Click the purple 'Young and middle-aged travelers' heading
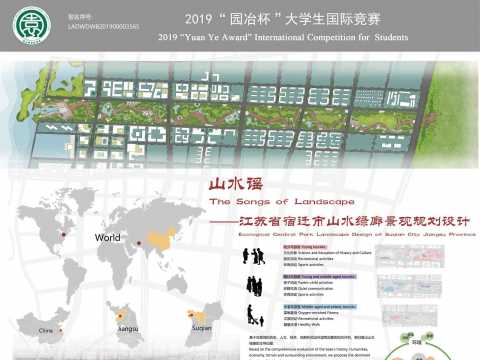 (319, 277)
